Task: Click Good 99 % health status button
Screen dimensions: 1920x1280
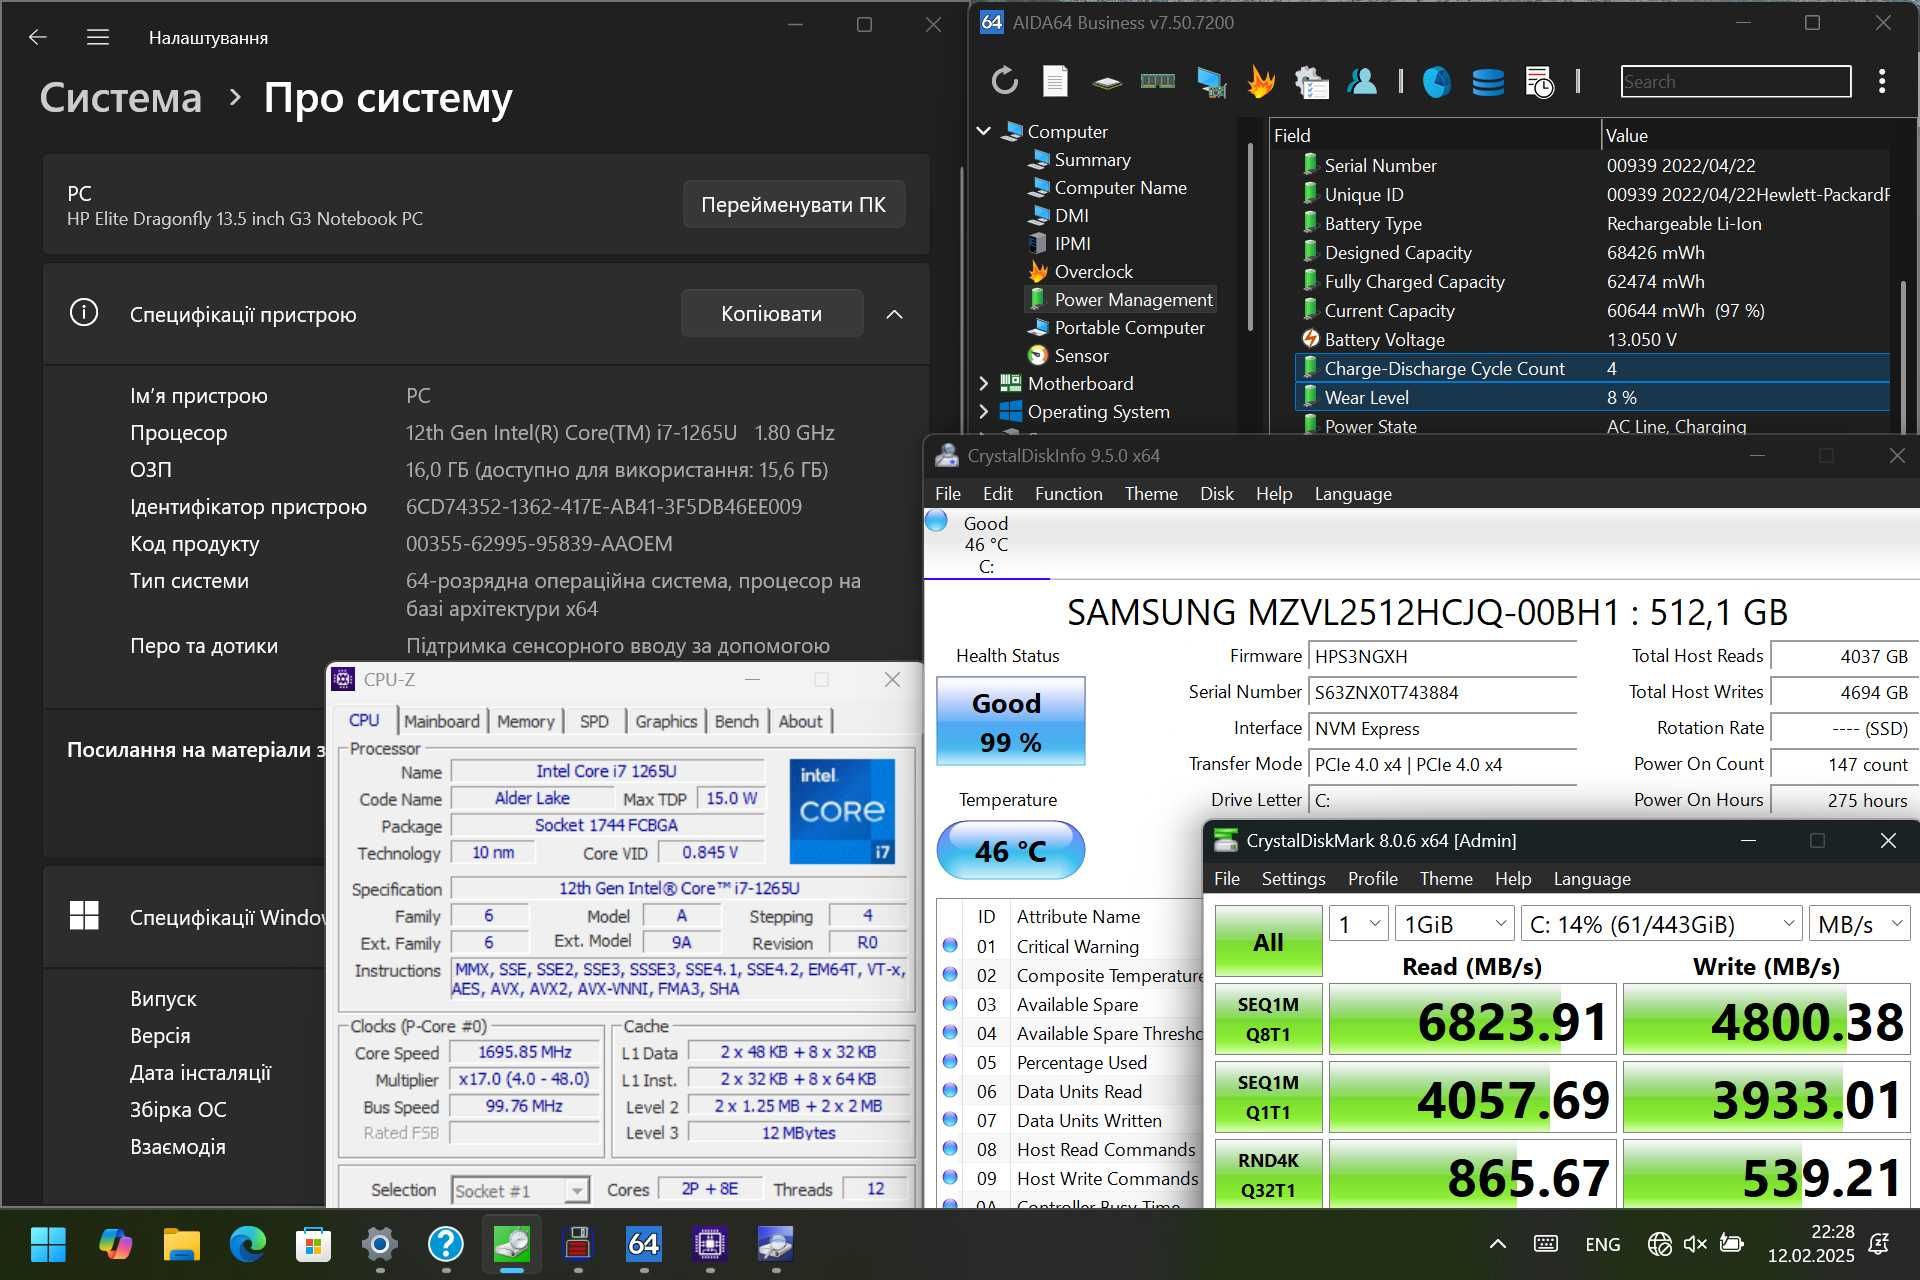Action: 1010,721
